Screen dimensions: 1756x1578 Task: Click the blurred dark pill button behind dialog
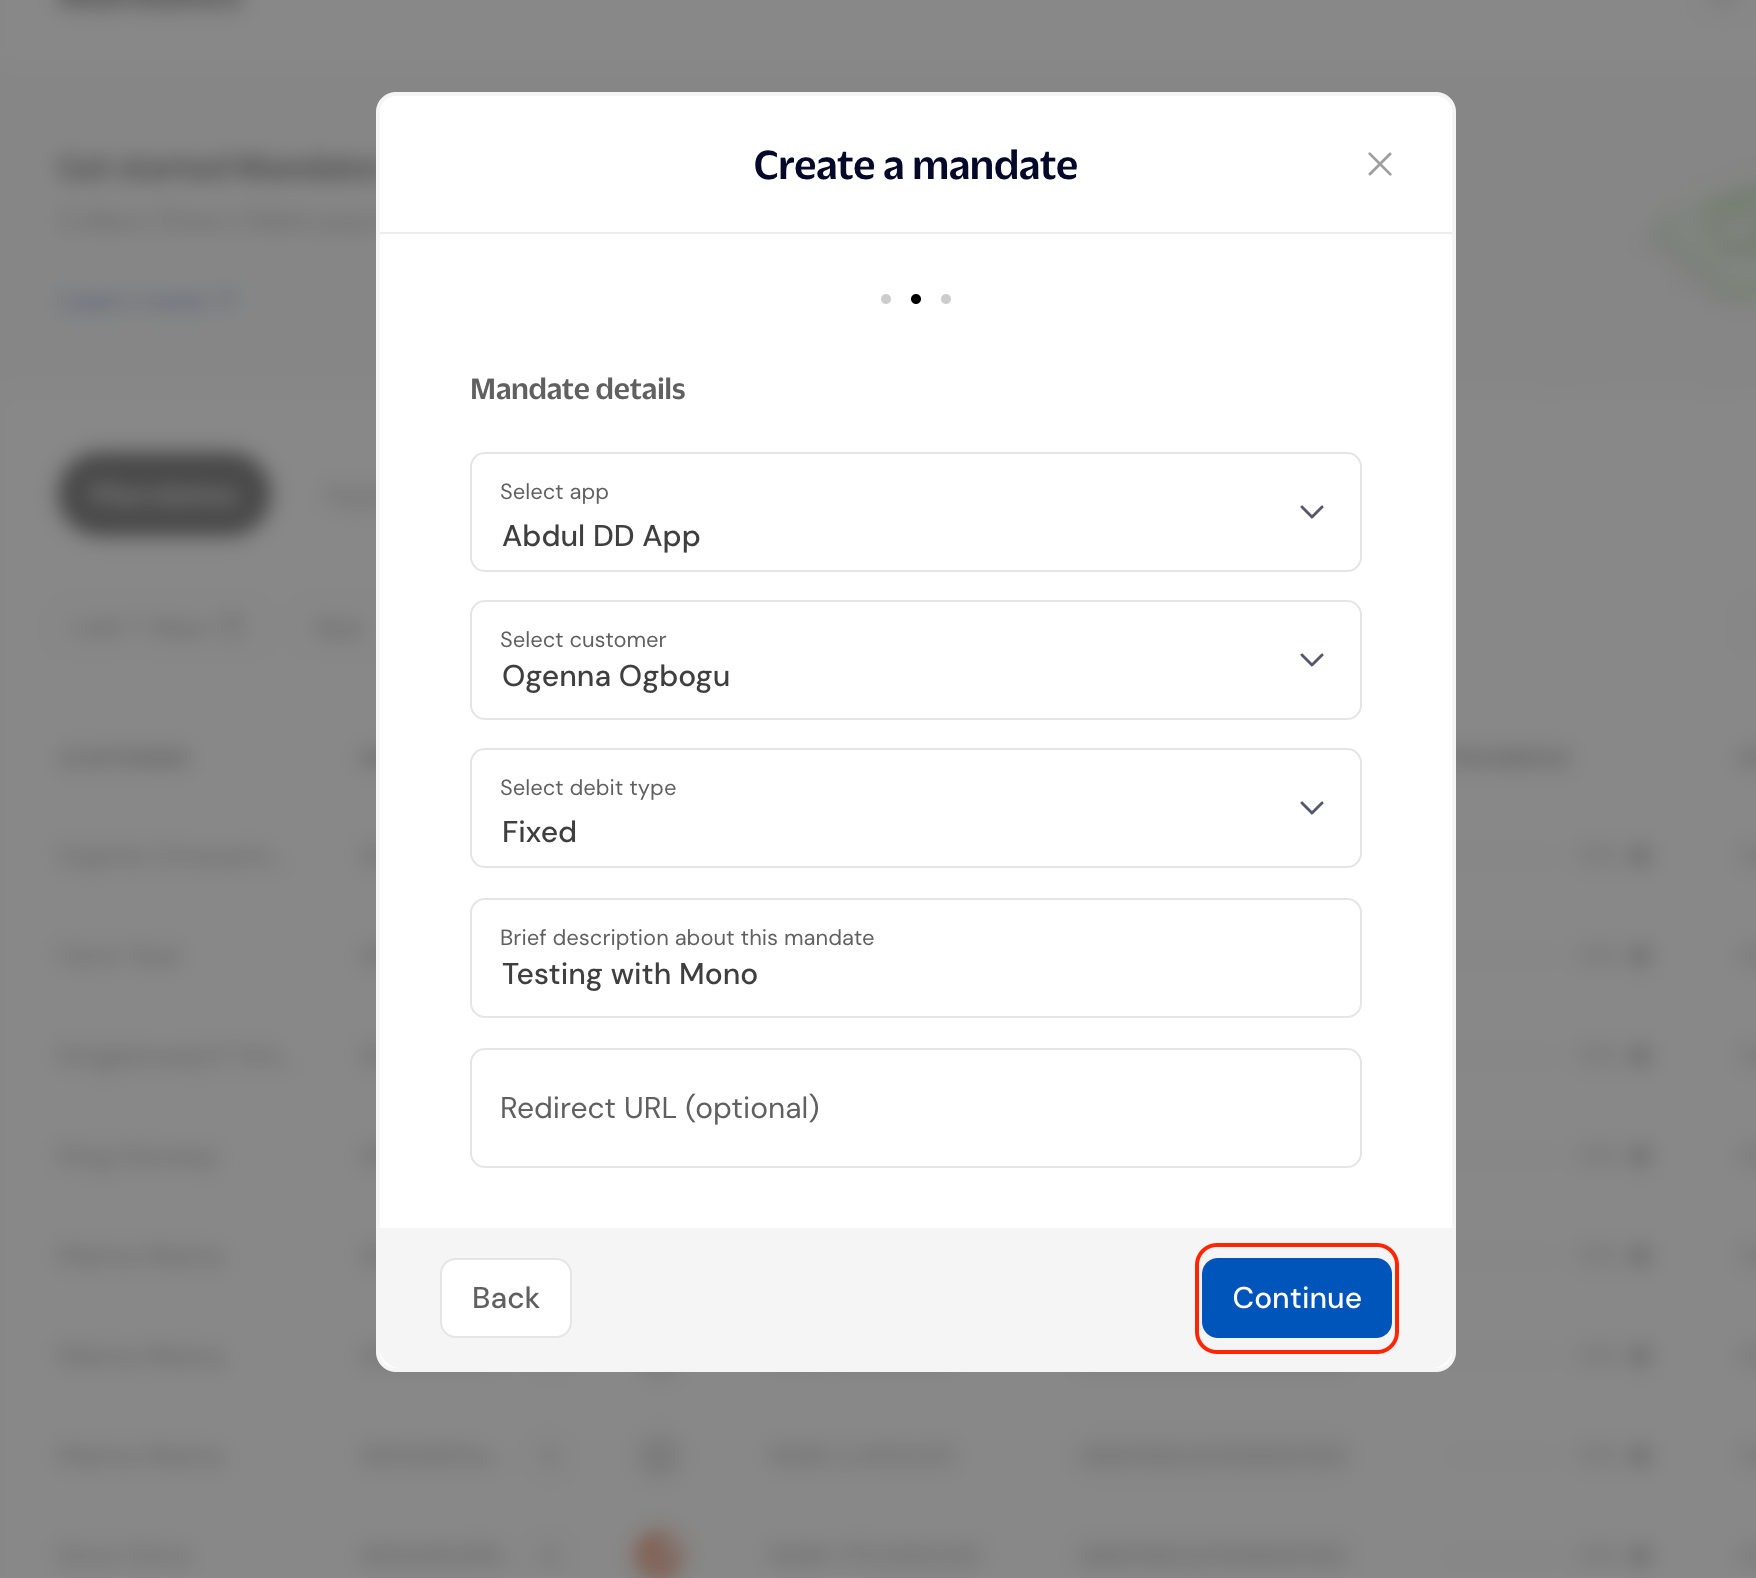coord(164,493)
